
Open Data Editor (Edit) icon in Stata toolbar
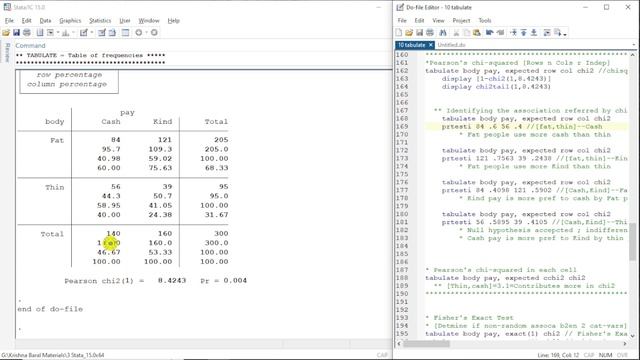[102, 33]
